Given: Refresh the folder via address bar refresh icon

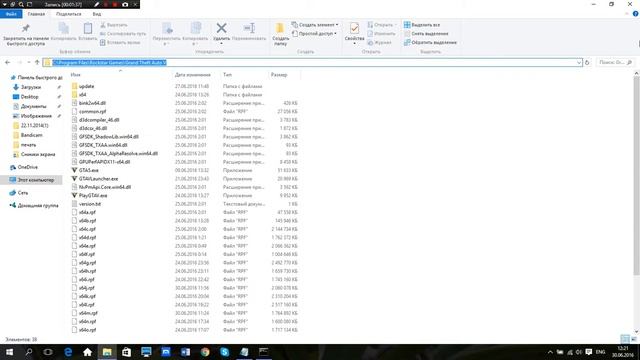Looking at the screenshot, I should [x=587, y=62].
